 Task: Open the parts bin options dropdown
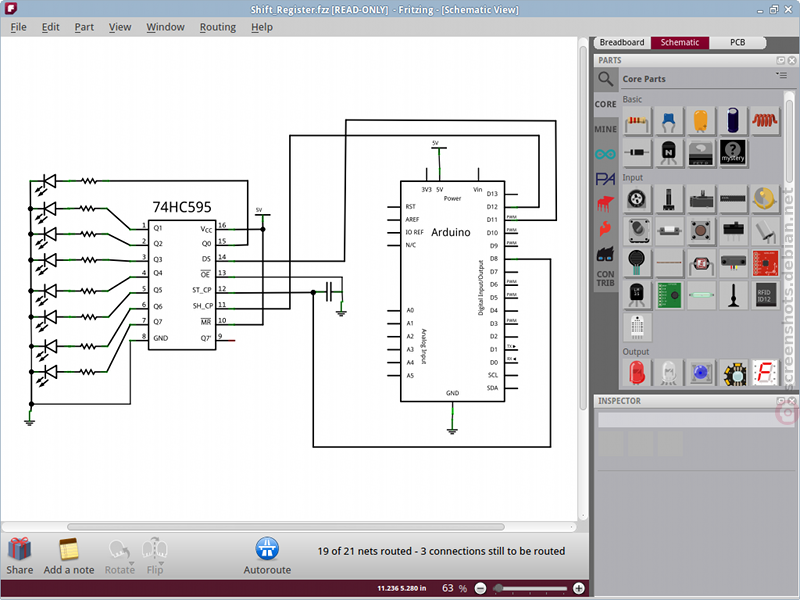click(x=782, y=75)
